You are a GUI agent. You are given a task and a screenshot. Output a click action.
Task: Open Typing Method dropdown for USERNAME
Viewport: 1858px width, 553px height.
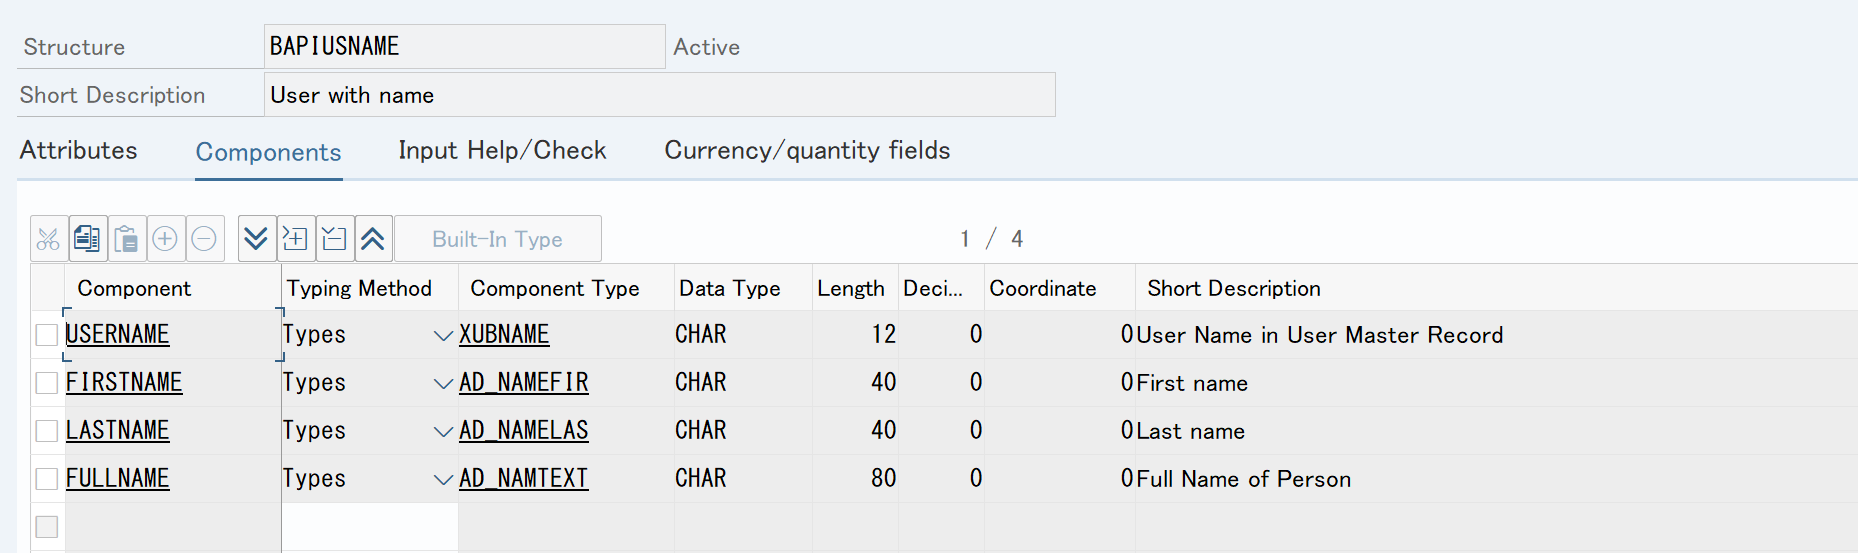click(x=443, y=336)
